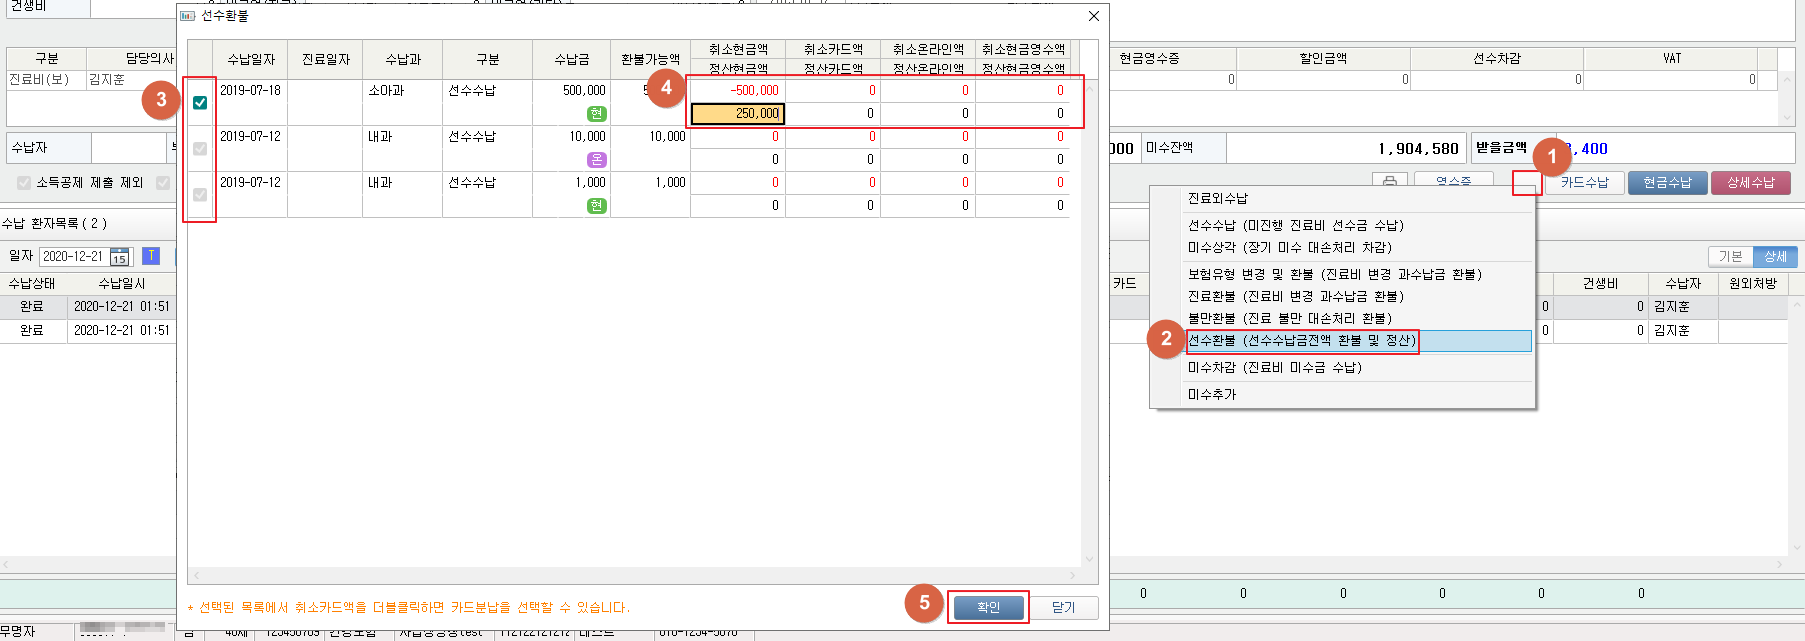This screenshot has height=641, width=1805.
Task: Click the calendar icon beside date 2020-12-21
Action: (x=120, y=257)
